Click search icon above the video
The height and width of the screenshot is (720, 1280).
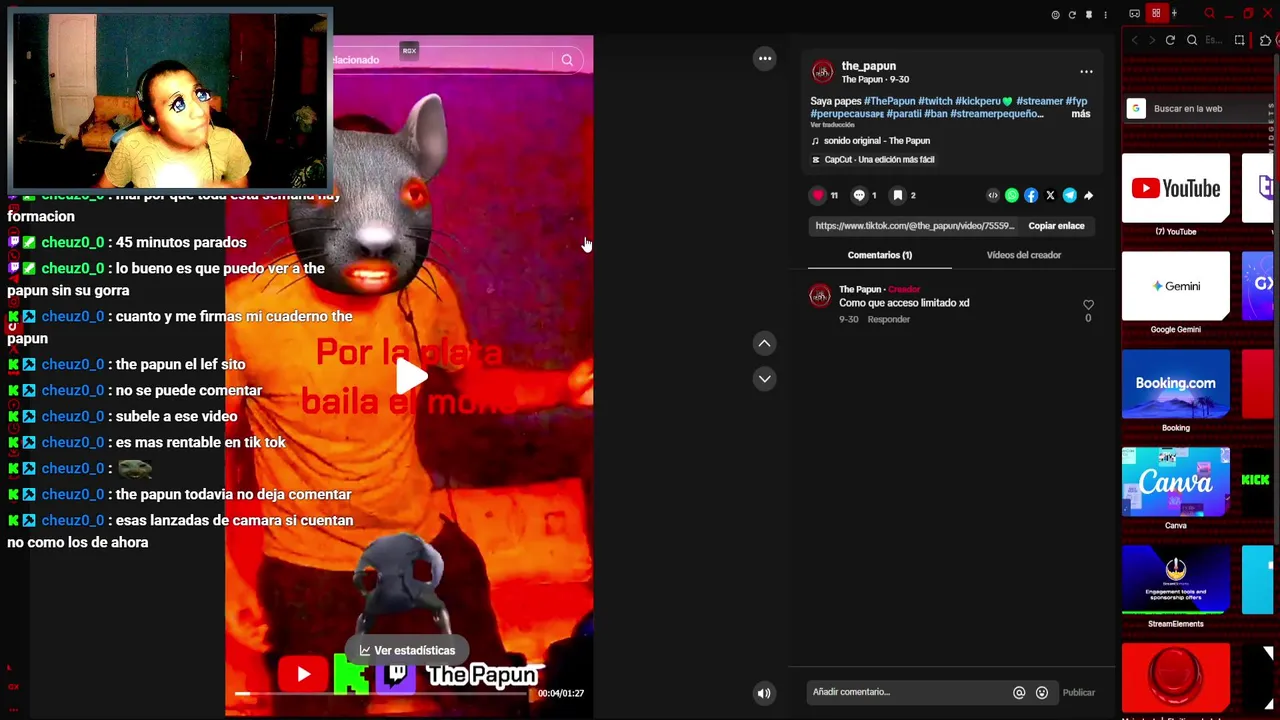(567, 60)
